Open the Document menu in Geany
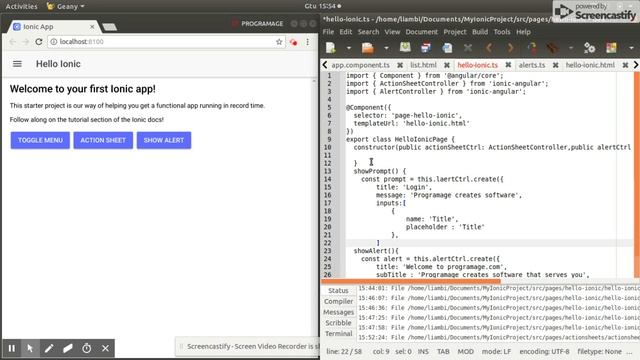Image resolution: width=640 pixels, height=360 pixels. pos(422,32)
